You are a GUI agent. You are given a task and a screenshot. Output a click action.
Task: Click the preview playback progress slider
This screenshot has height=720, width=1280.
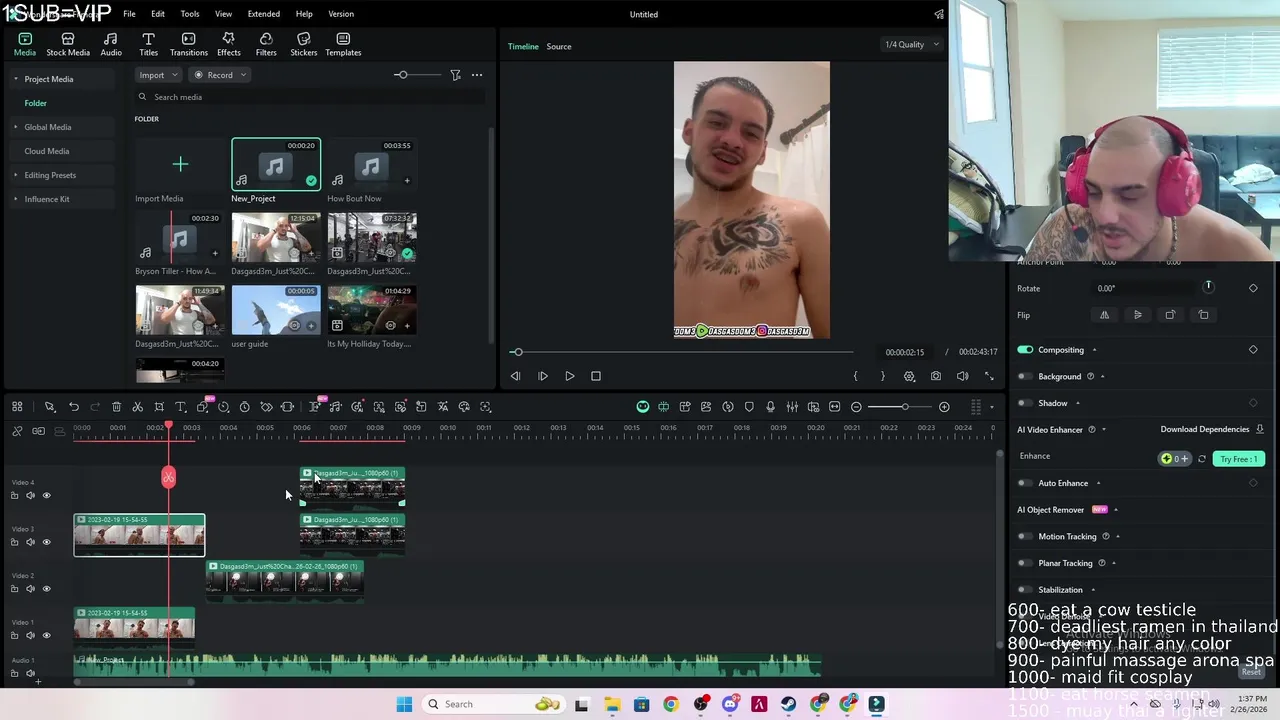point(683,352)
